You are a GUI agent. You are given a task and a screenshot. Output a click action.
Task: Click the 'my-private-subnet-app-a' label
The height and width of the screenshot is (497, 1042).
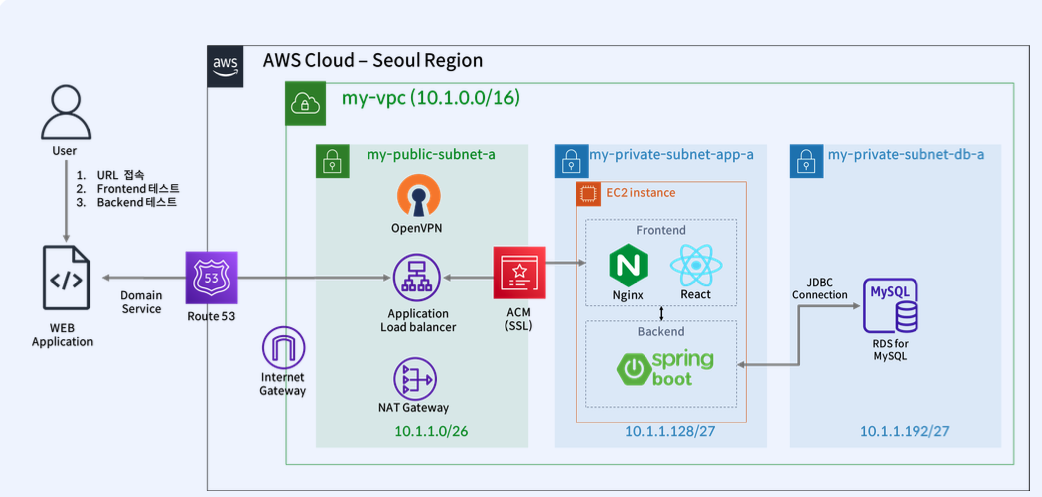[671, 155]
